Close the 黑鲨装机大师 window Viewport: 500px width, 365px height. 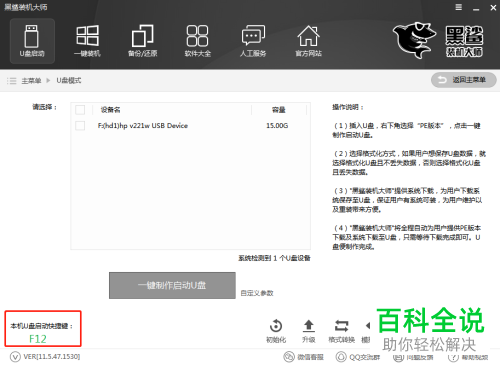[493, 7]
